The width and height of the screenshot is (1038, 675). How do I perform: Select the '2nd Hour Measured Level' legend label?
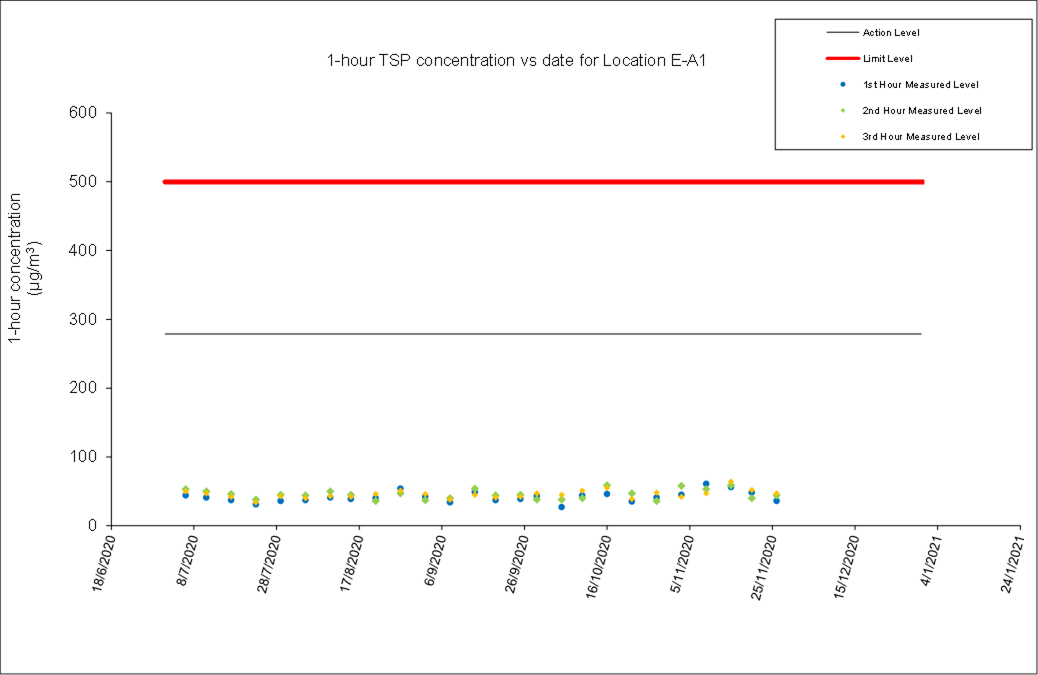click(x=921, y=111)
